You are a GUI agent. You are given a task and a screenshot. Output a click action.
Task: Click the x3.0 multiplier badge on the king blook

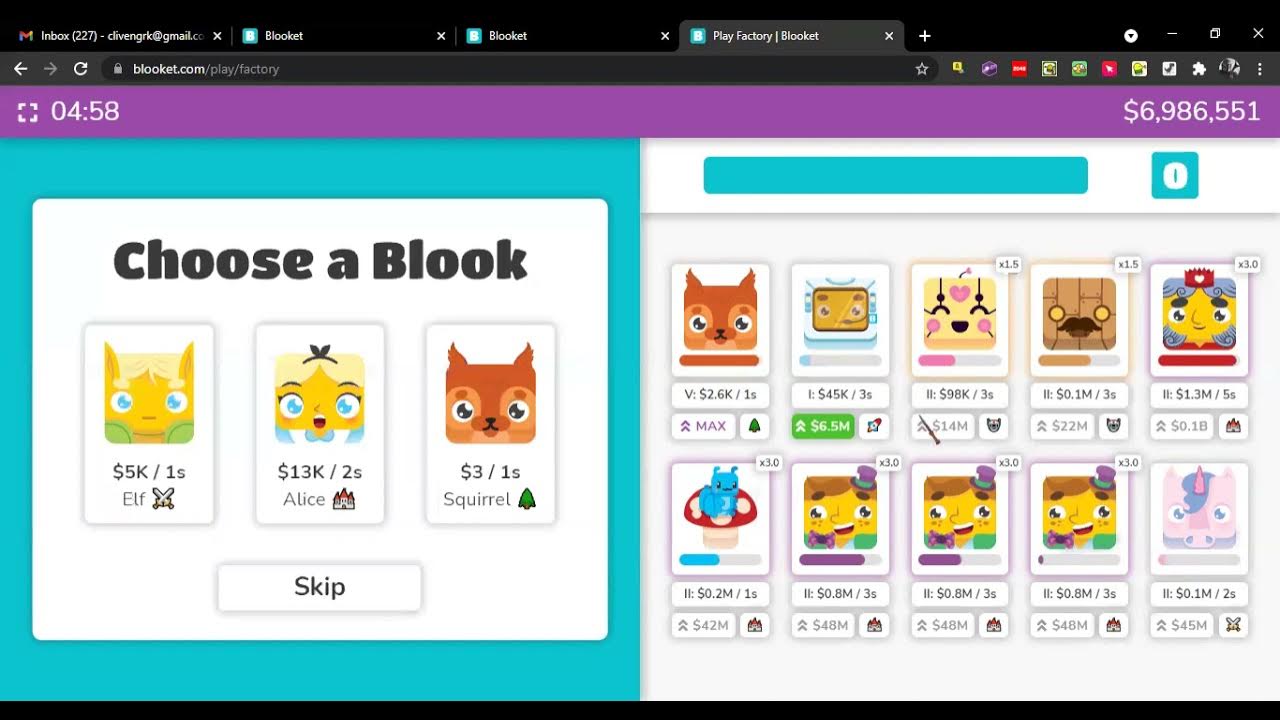point(1247,264)
